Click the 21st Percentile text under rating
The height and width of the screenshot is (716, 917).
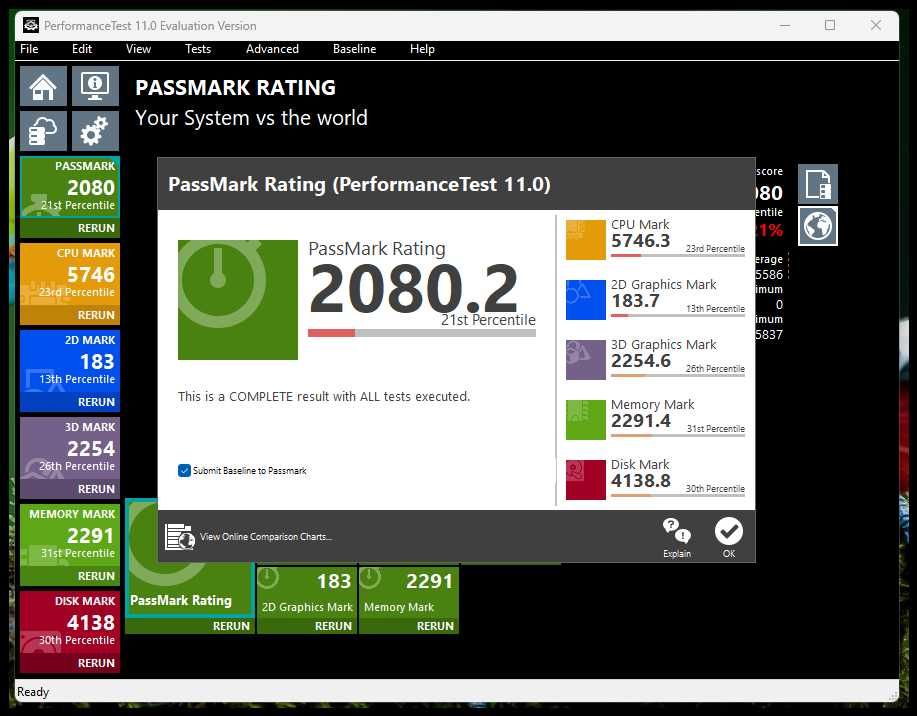(488, 320)
